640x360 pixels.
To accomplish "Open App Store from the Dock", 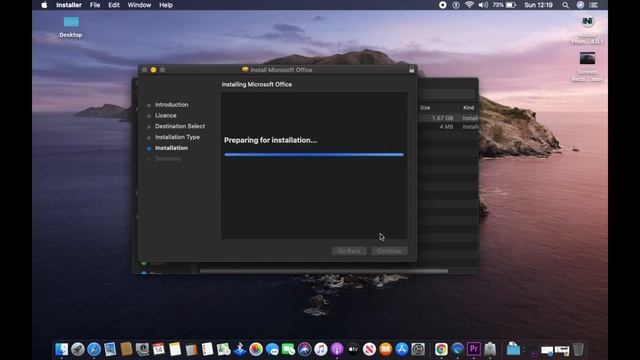I will tap(402, 349).
